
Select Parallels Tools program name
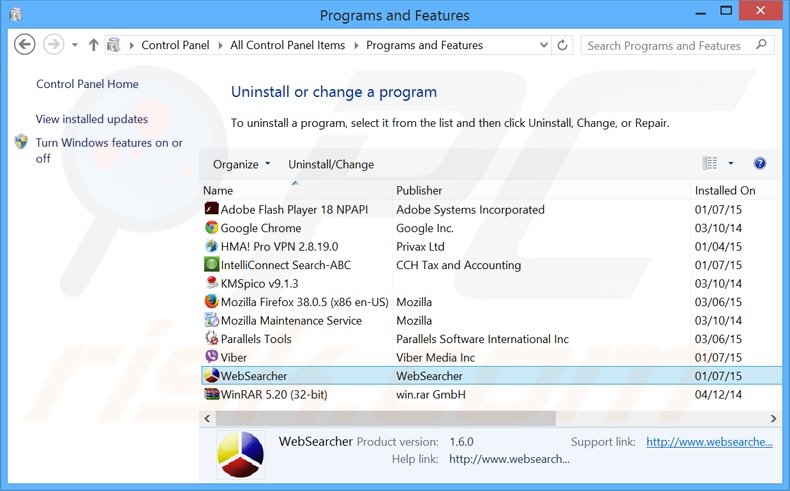tap(256, 339)
